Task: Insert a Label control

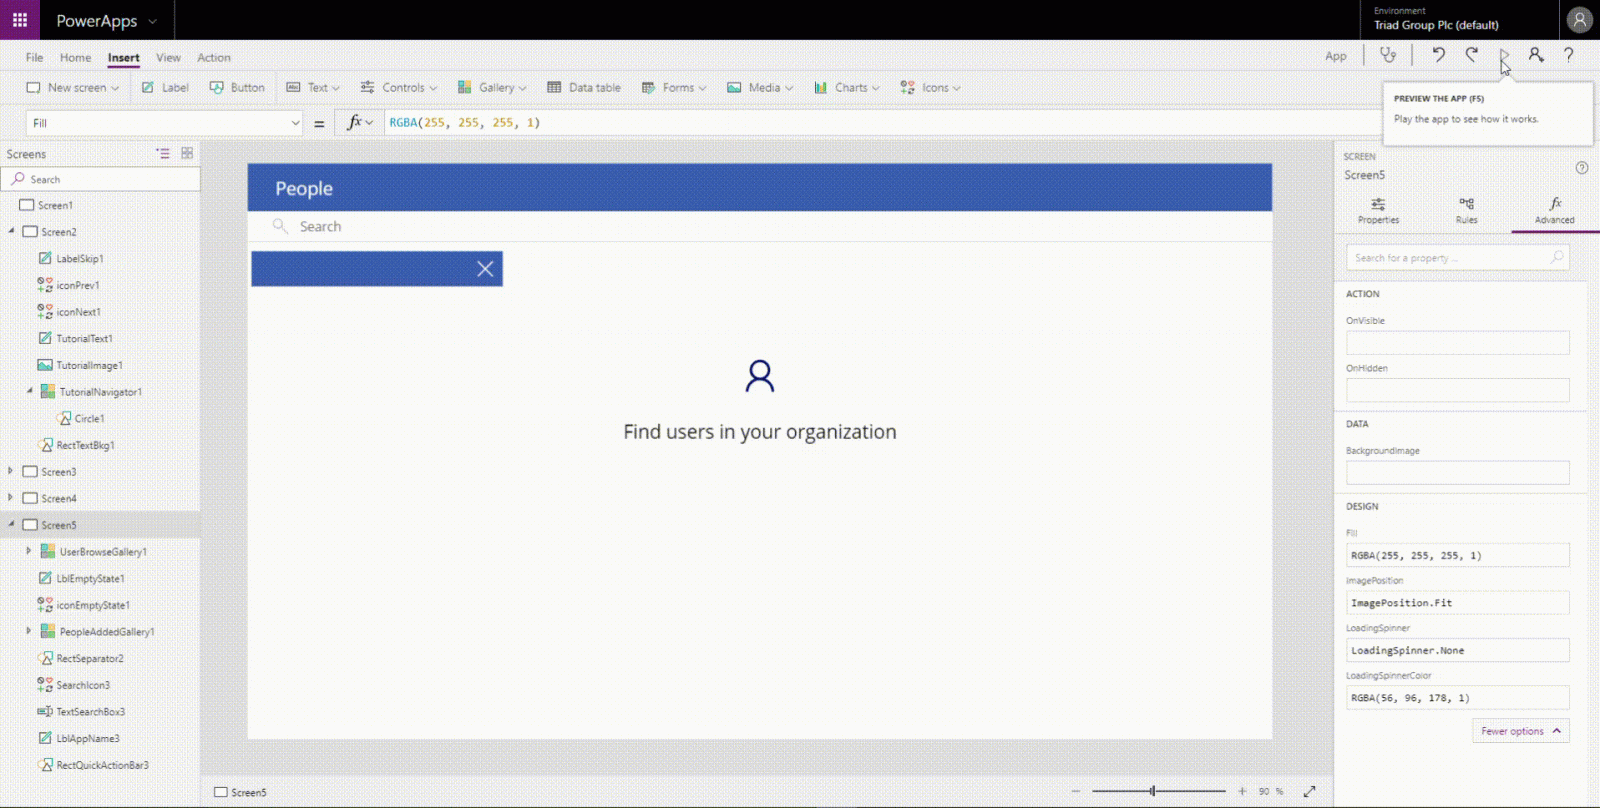Action: pos(165,88)
